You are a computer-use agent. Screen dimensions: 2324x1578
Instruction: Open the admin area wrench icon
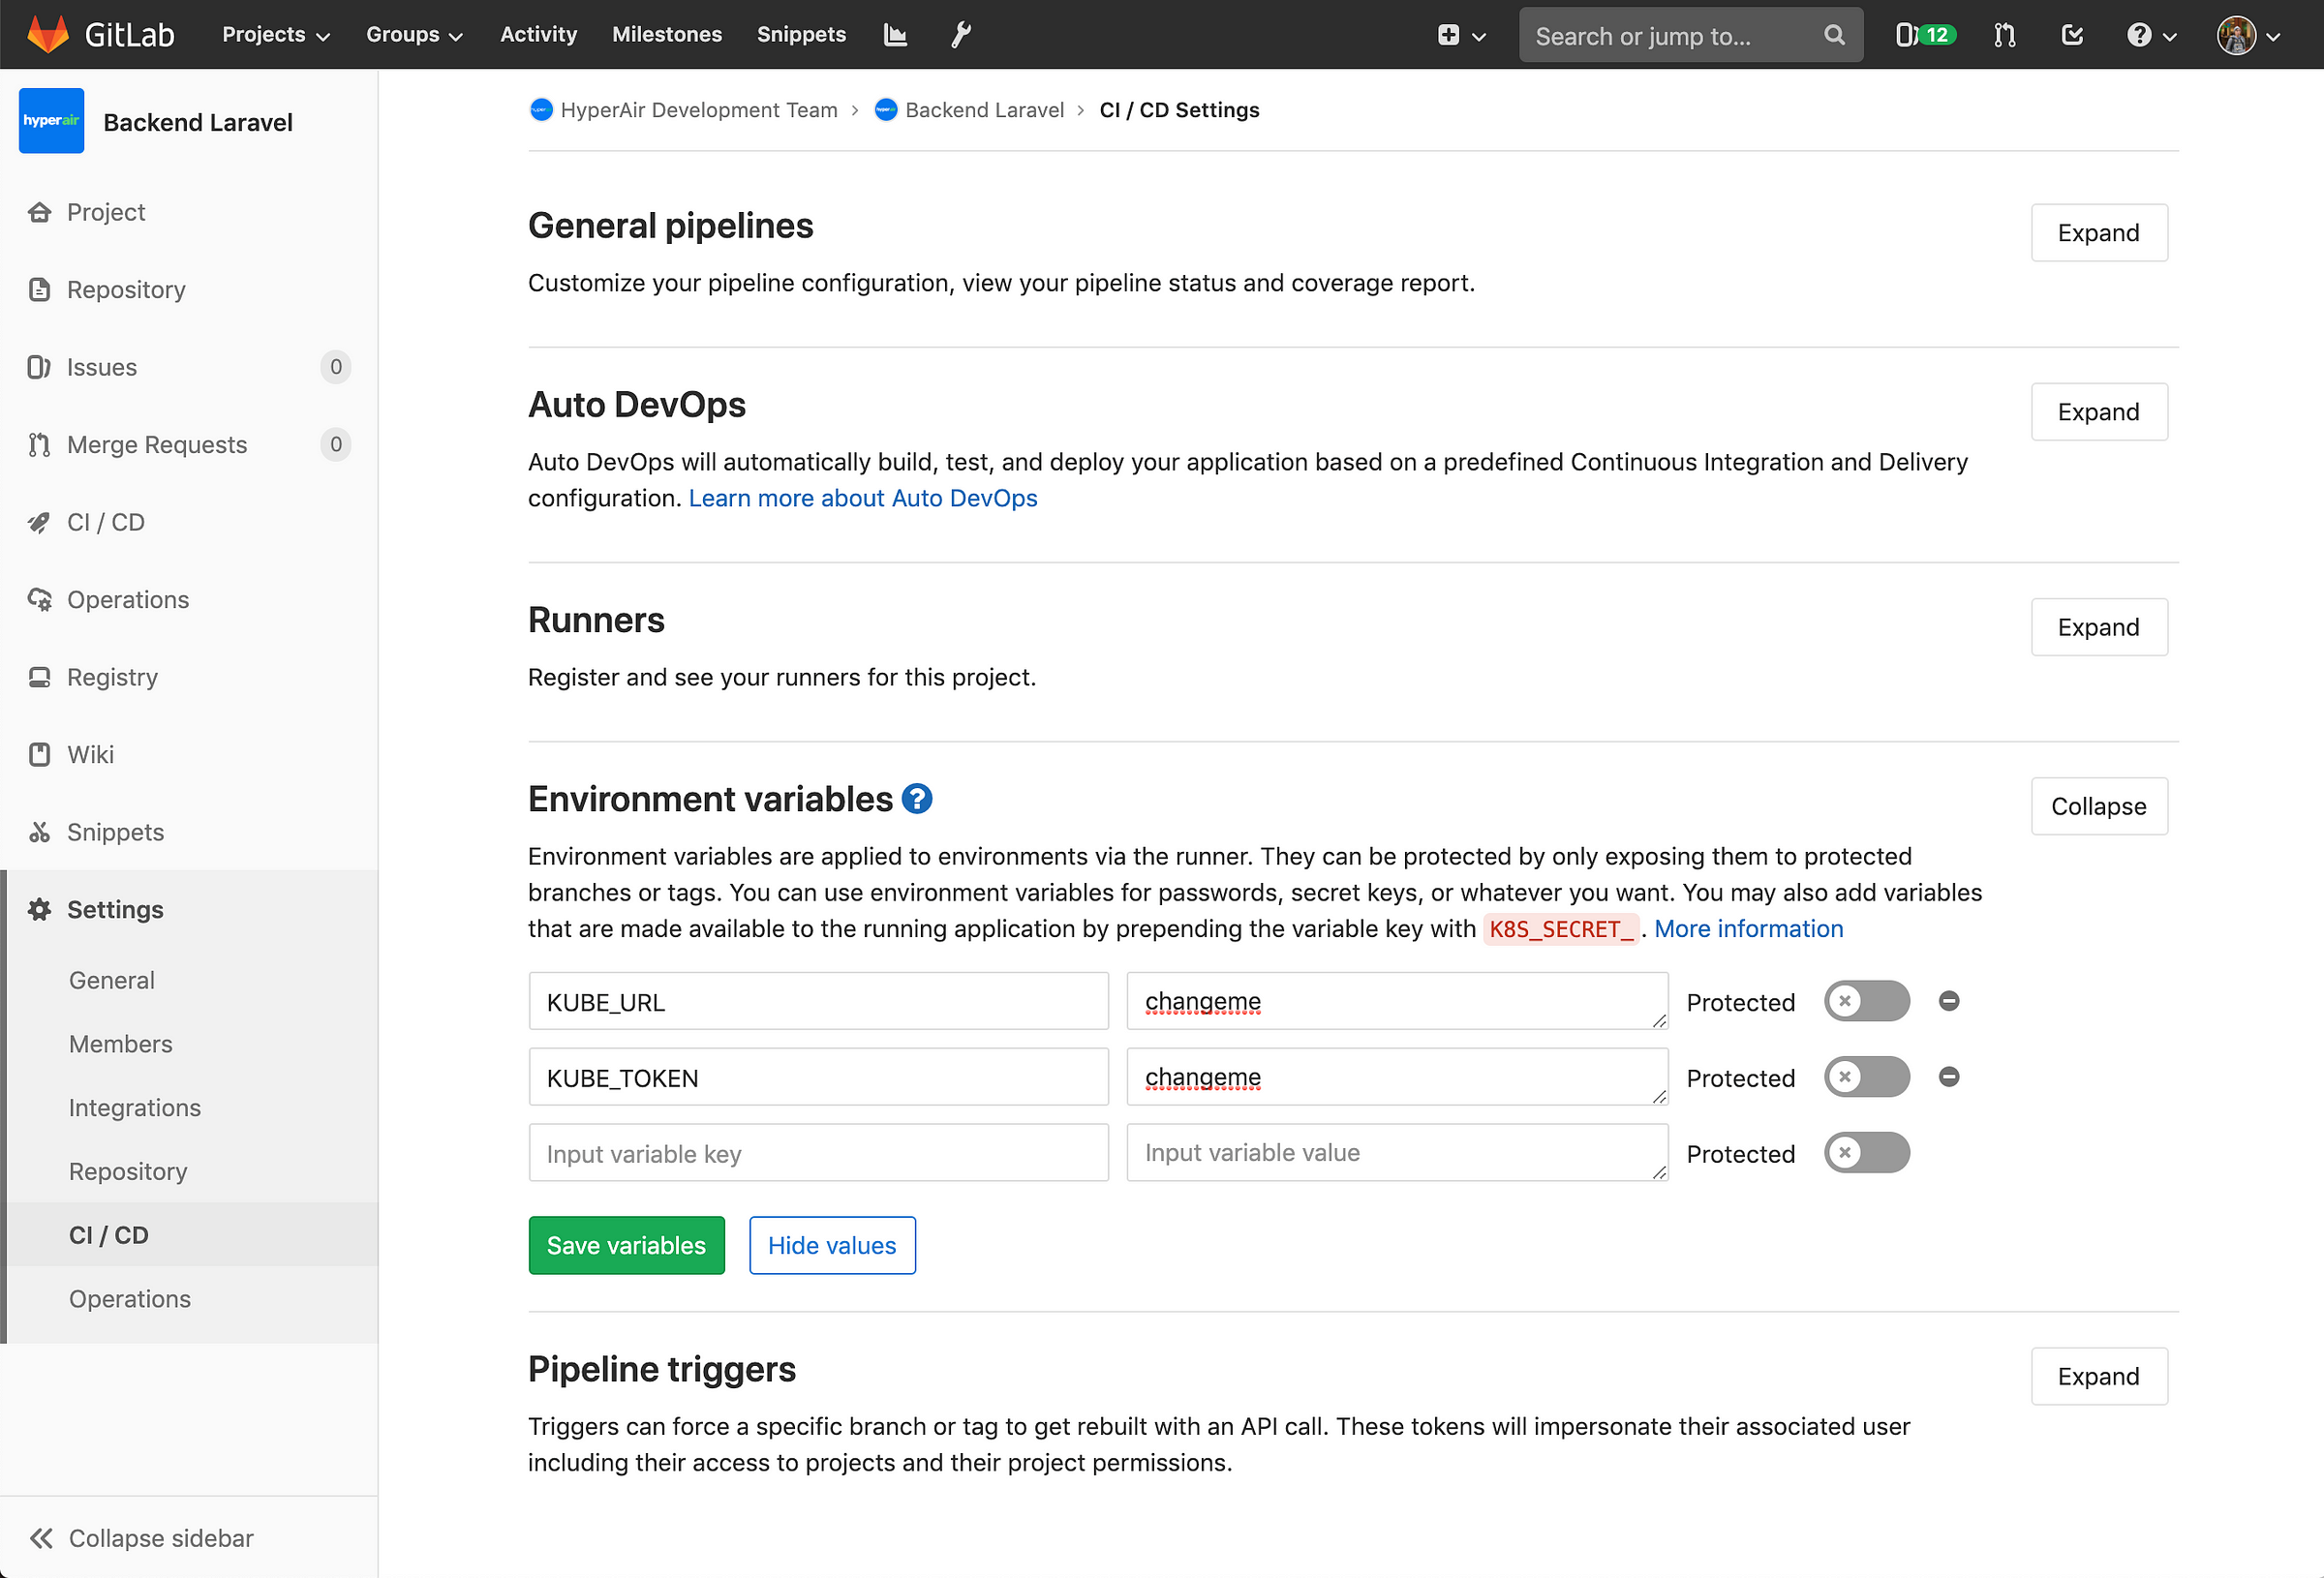point(960,35)
